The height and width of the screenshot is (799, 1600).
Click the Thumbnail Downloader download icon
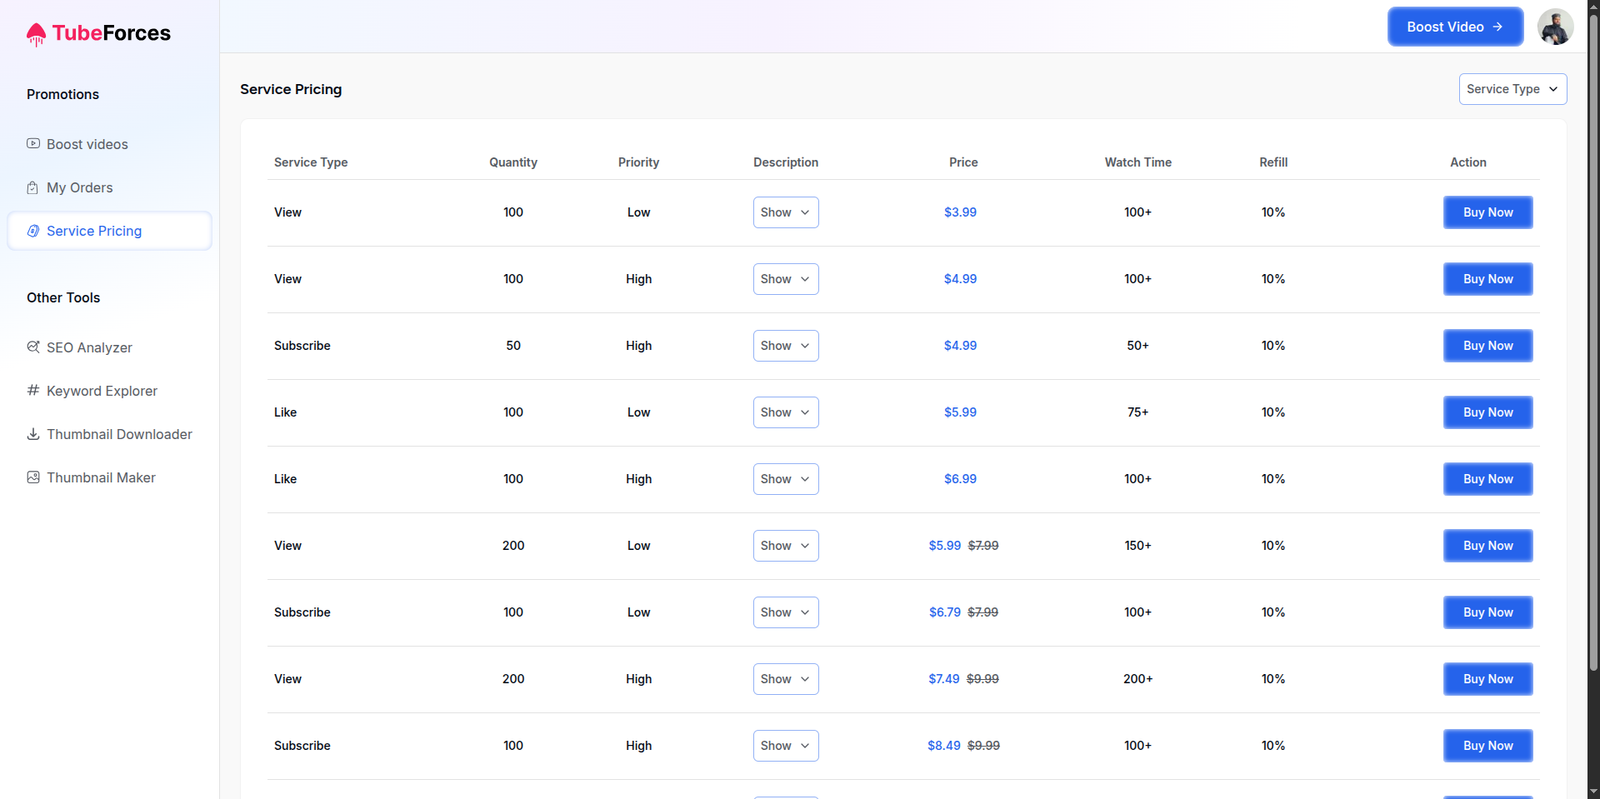[33, 434]
